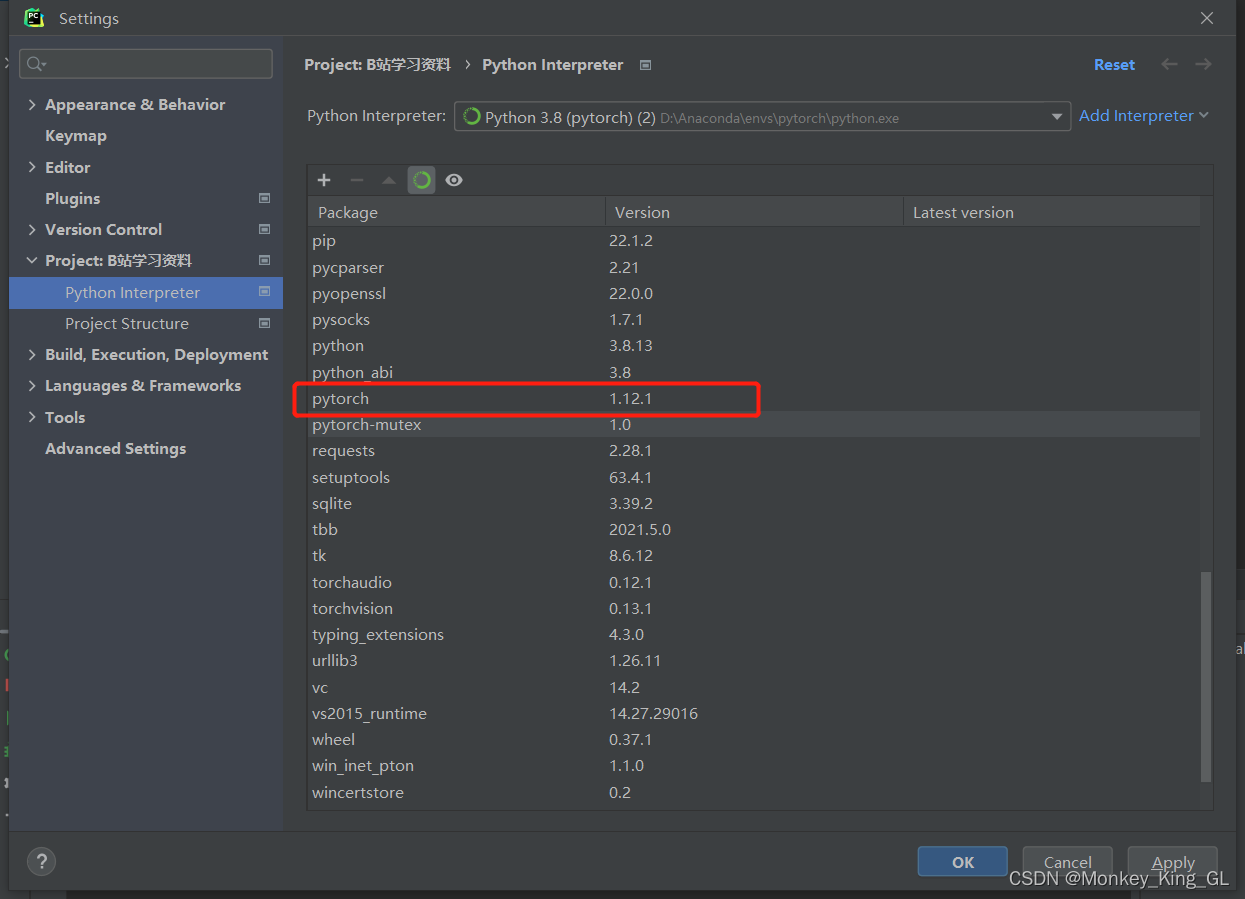Screen dimensions: 1245x899
Task: Click the project scope icon next to Project Structure
Action: [x=264, y=323]
